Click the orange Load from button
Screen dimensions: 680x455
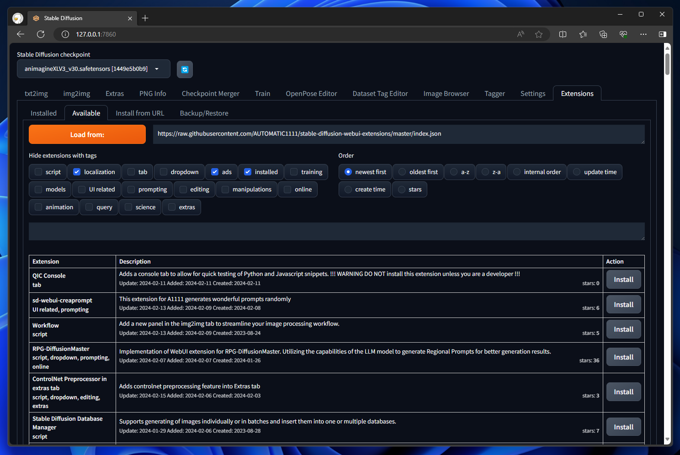87,134
